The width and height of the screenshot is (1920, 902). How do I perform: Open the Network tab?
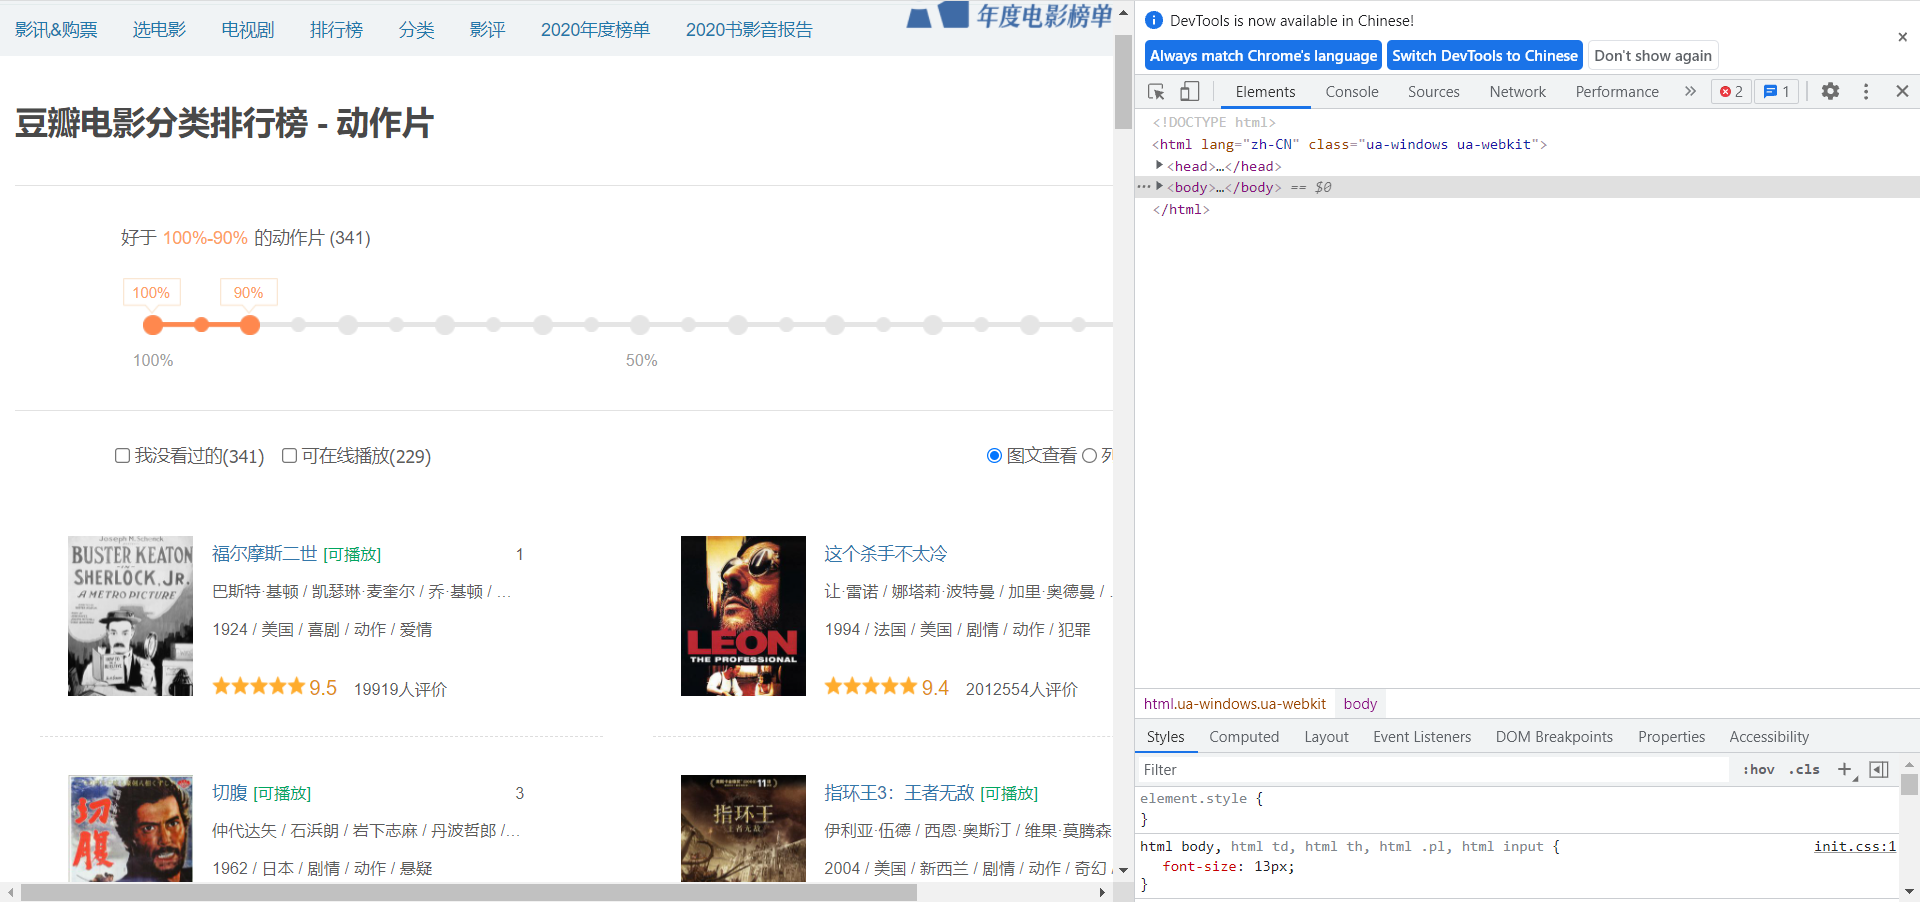coord(1517,91)
